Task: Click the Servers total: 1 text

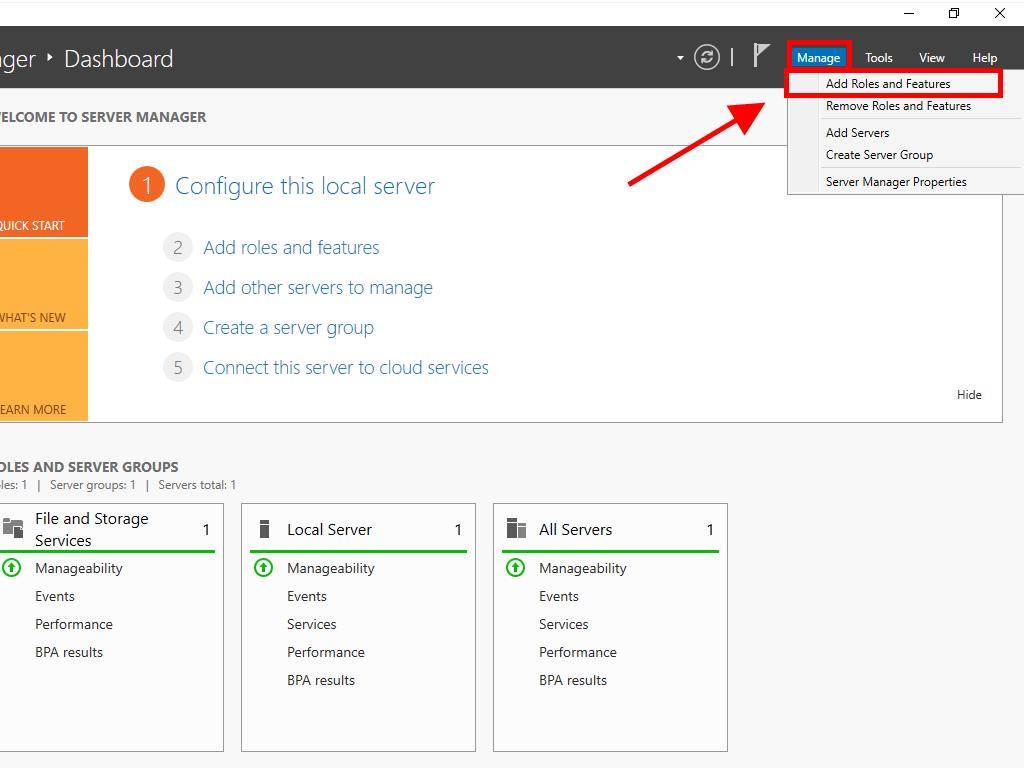Action: tap(197, 485)
